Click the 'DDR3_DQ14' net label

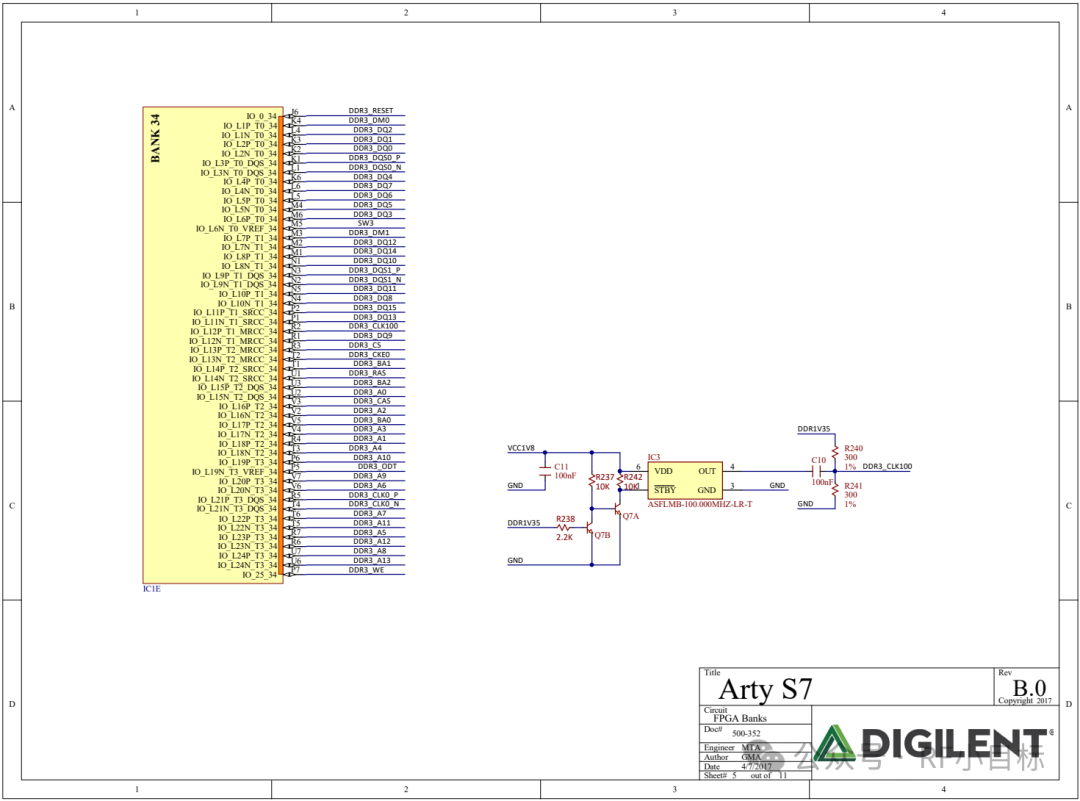(x=375, y=251)
